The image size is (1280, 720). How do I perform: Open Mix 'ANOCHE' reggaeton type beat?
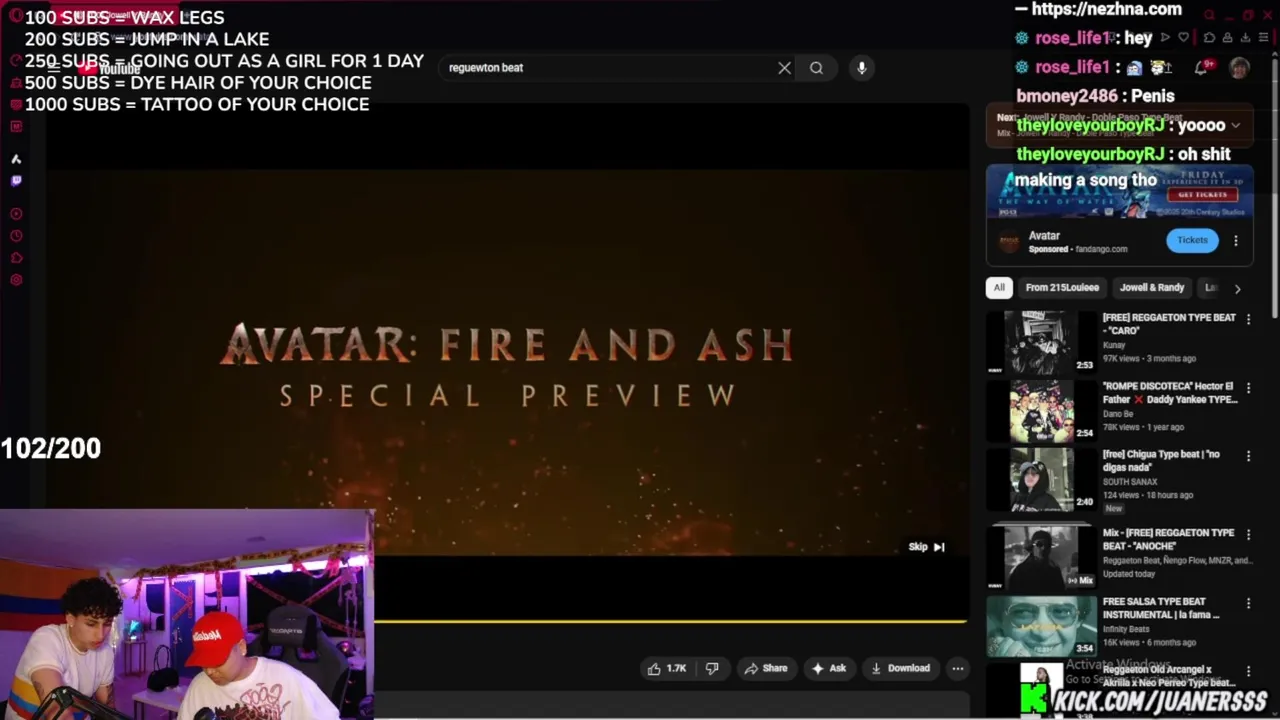(1168, 539)
